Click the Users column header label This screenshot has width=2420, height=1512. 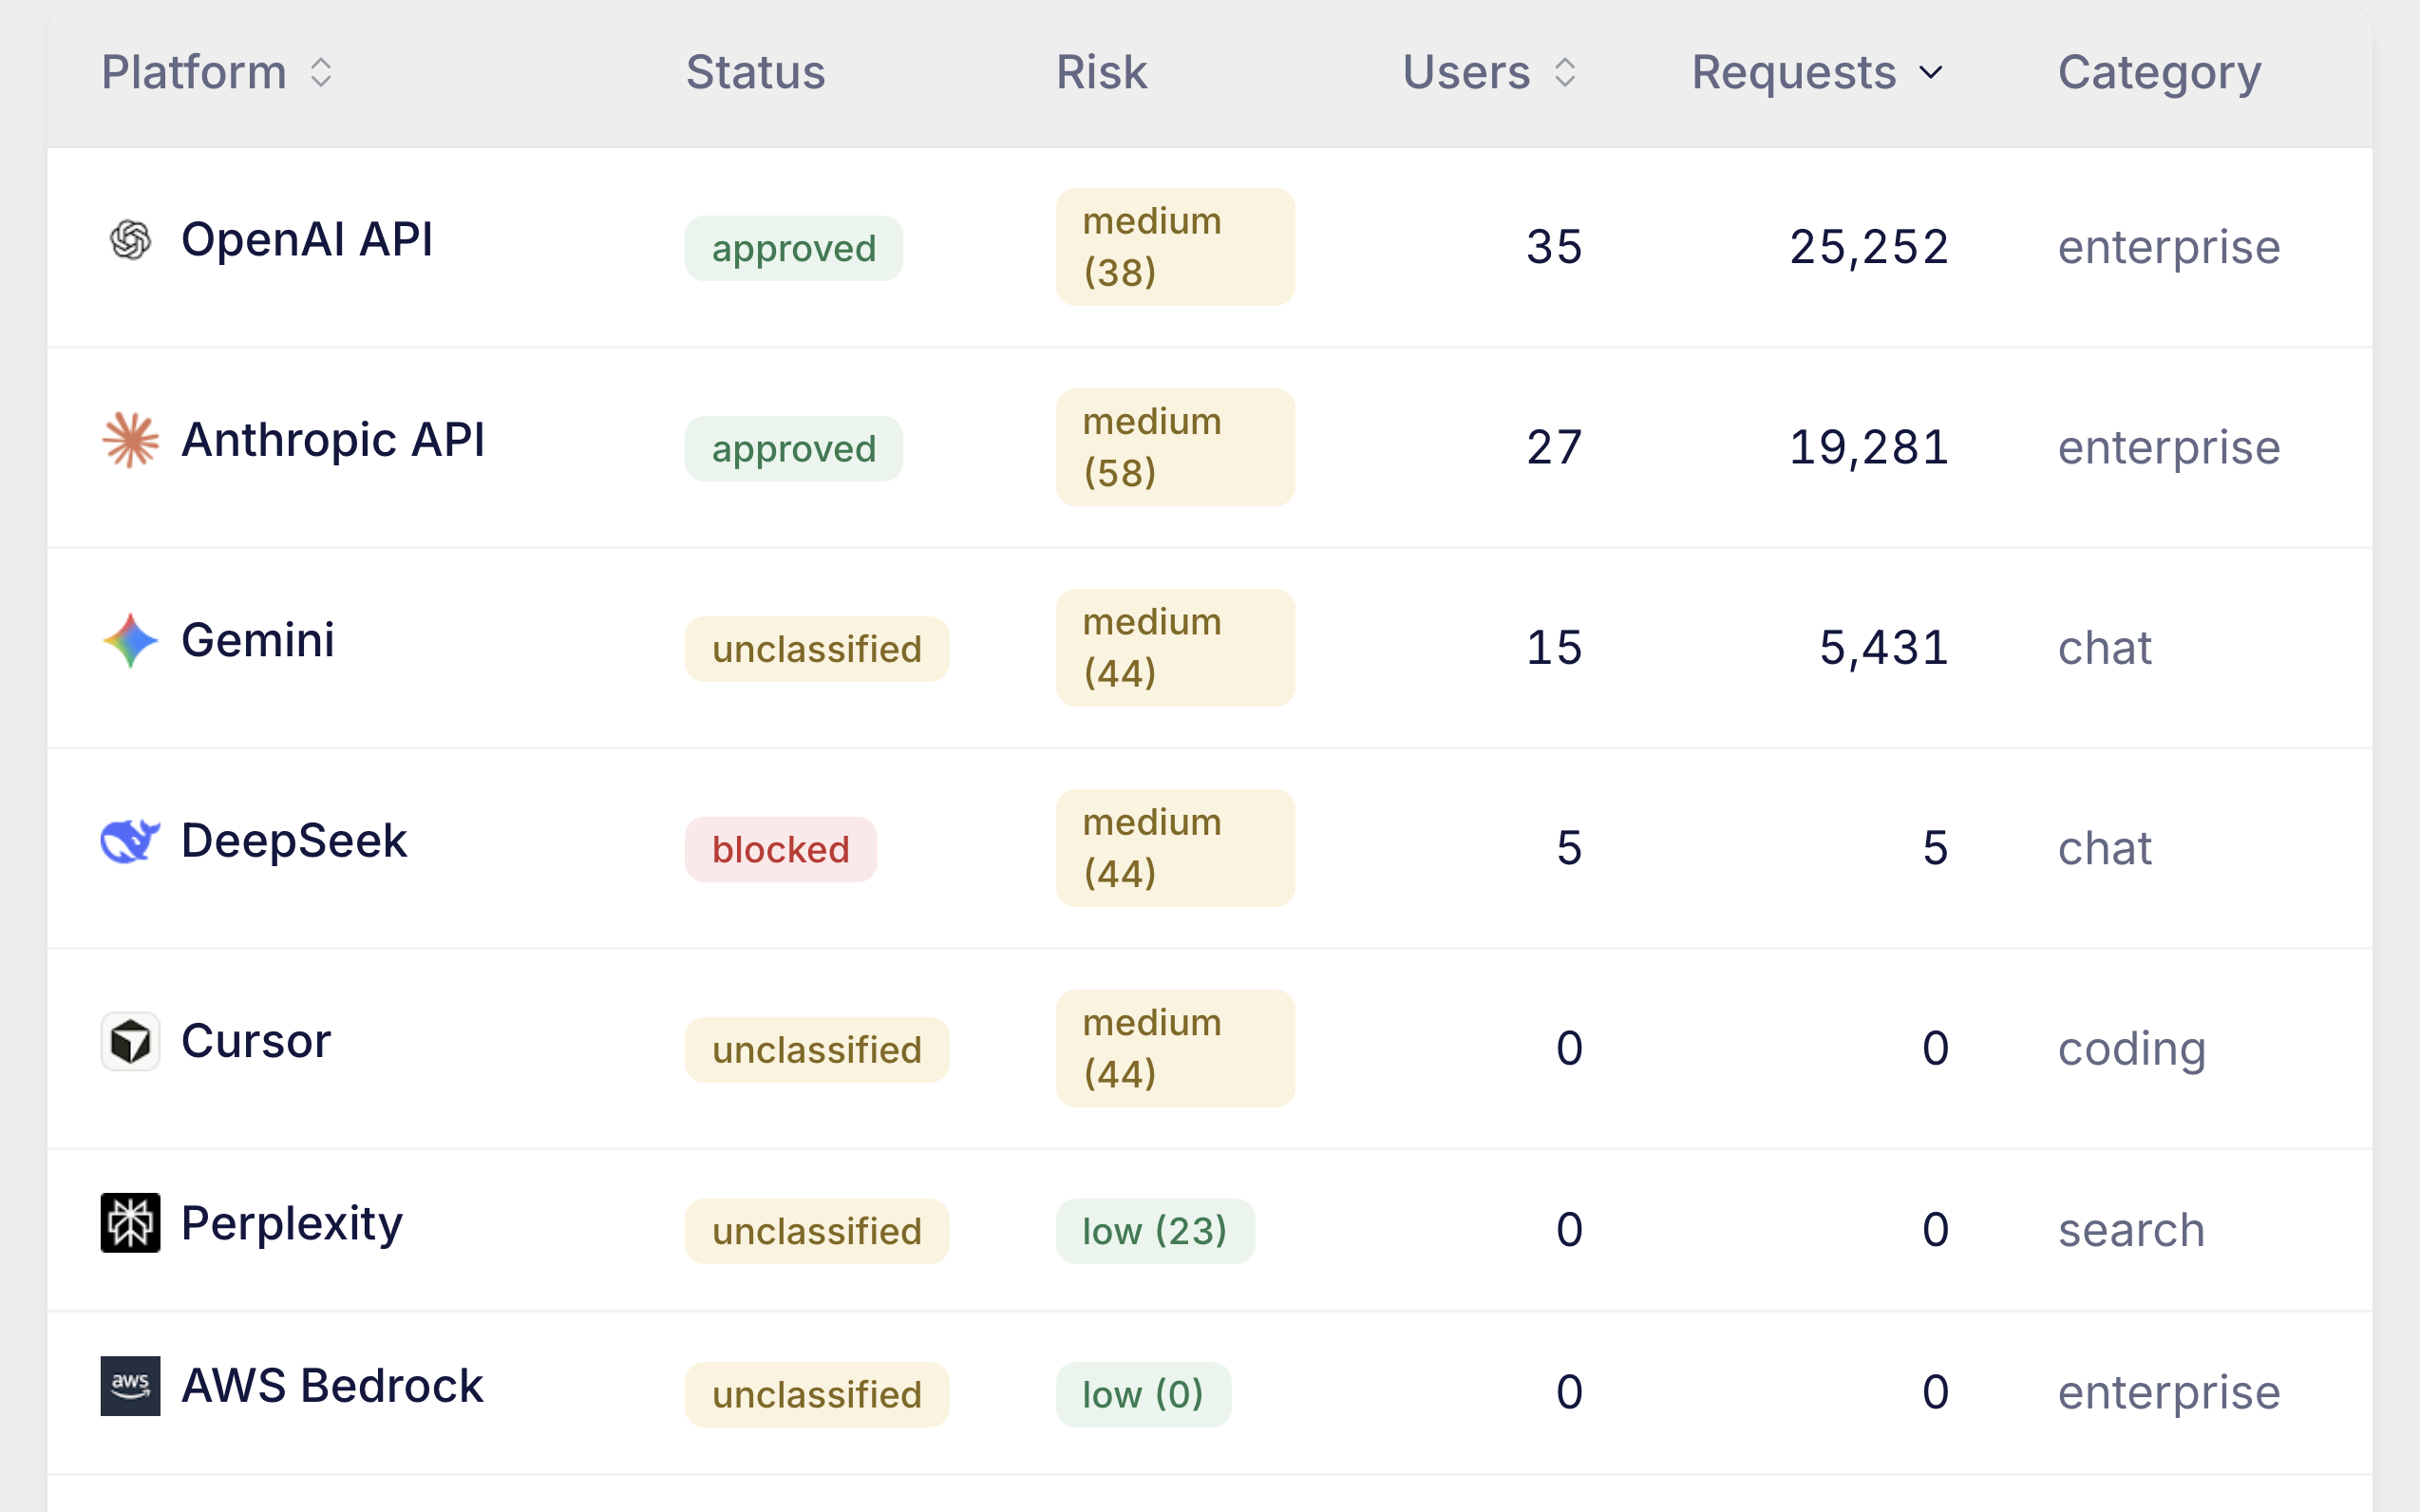coord(1466,72)
